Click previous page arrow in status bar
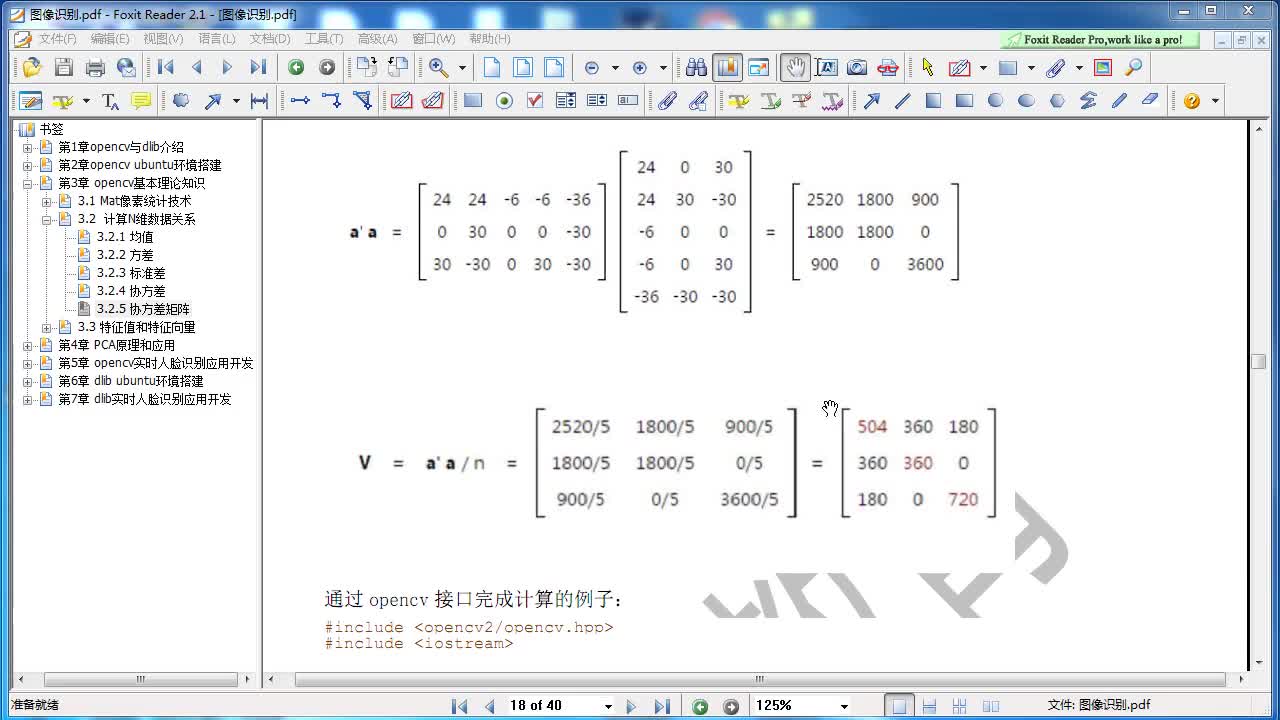 tap(489, 706)
